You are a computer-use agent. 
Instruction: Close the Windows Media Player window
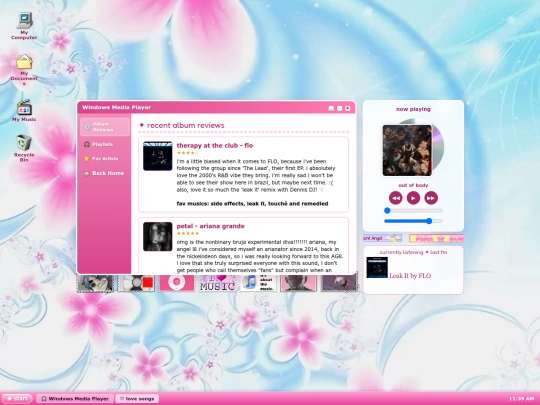(x=348, y=108)
